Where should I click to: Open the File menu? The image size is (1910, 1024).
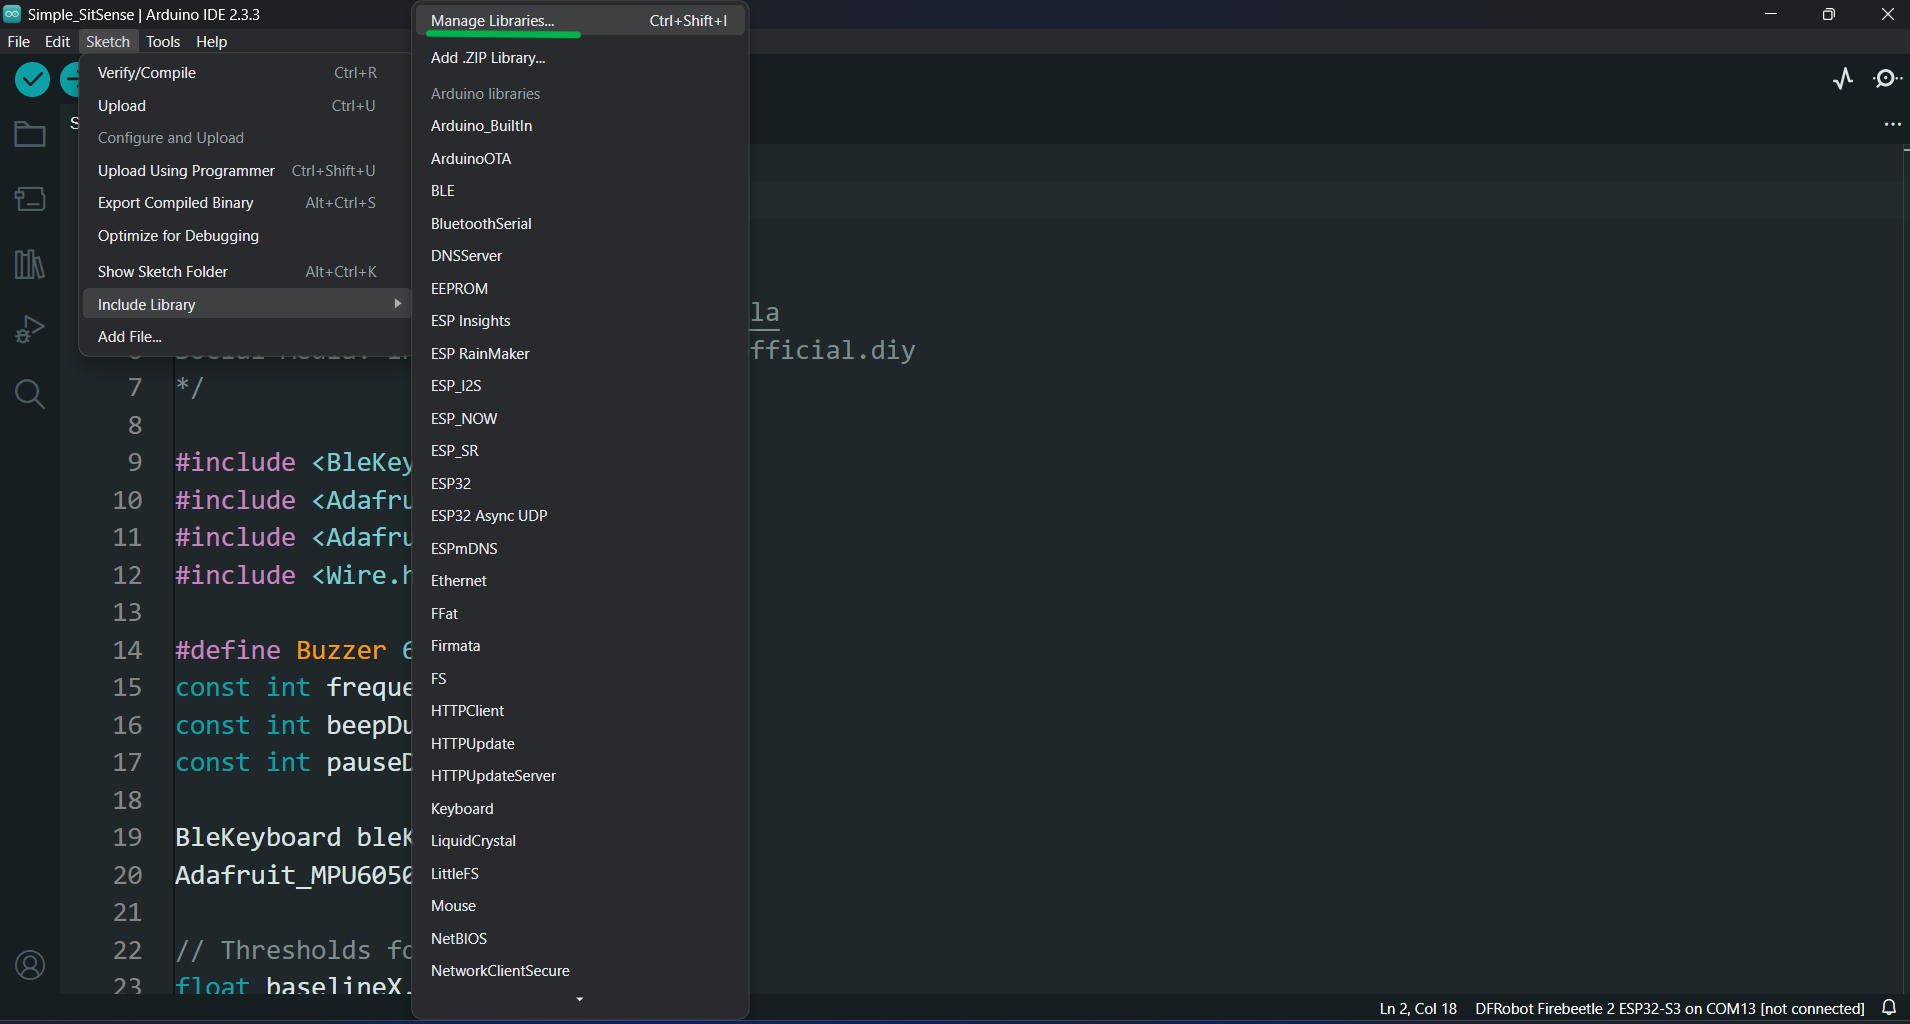point(19,41)
